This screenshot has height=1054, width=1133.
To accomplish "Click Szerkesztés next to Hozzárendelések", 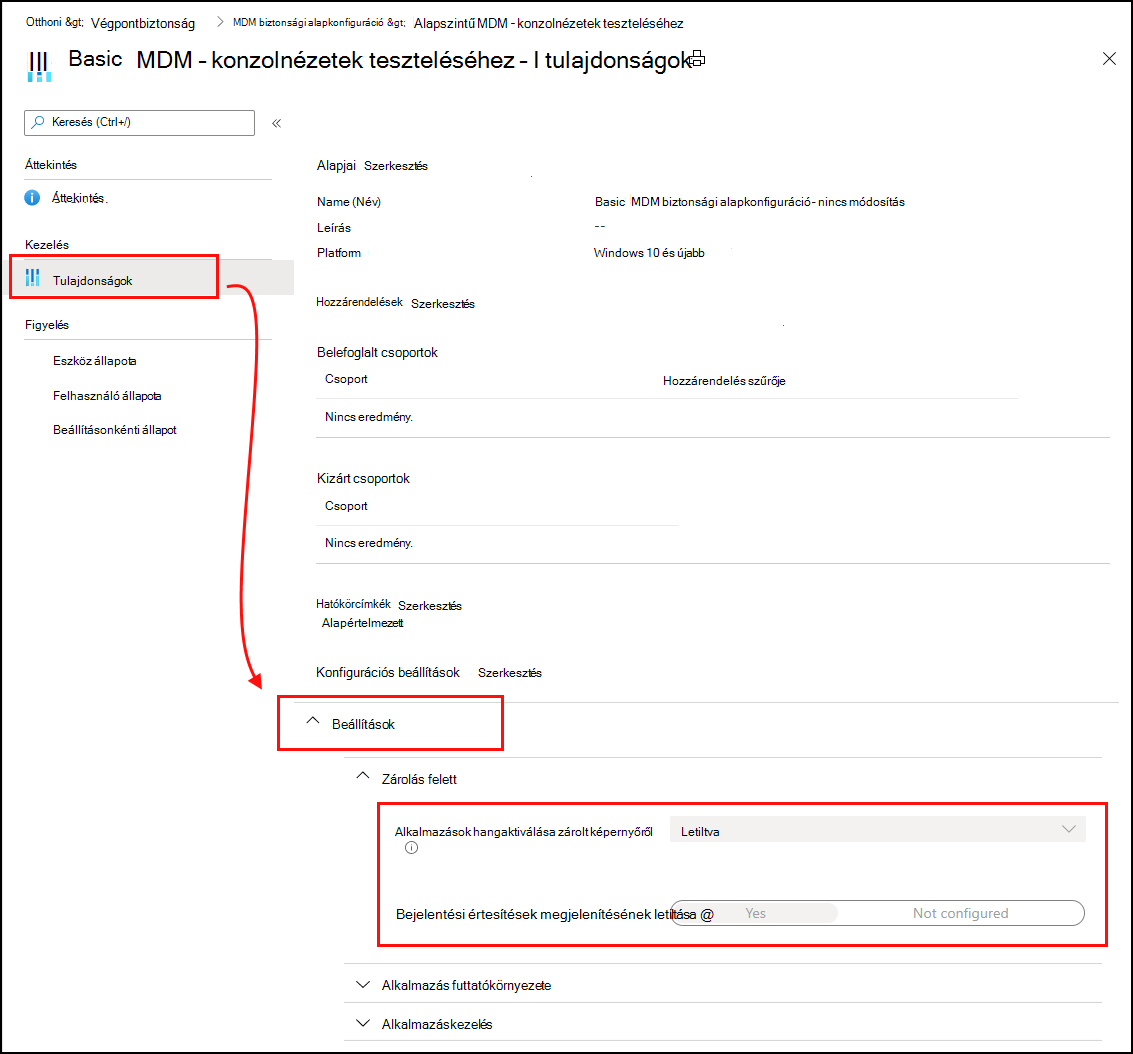I will (443, 304).
